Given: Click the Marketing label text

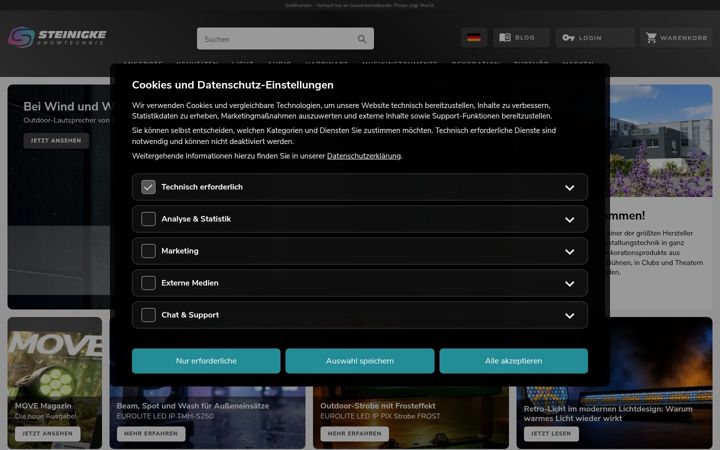Looking at the screenshot, I should 180,251.
